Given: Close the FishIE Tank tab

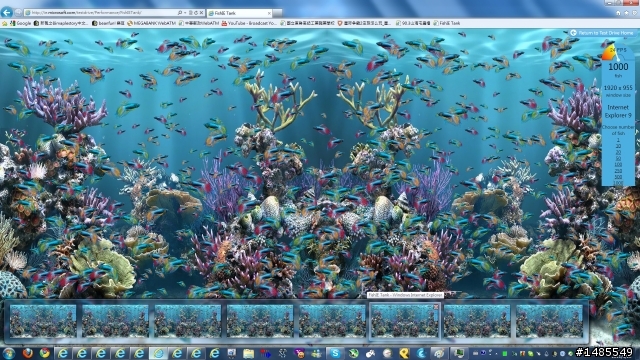Looking at the screenshot, I should click(269, 13).
